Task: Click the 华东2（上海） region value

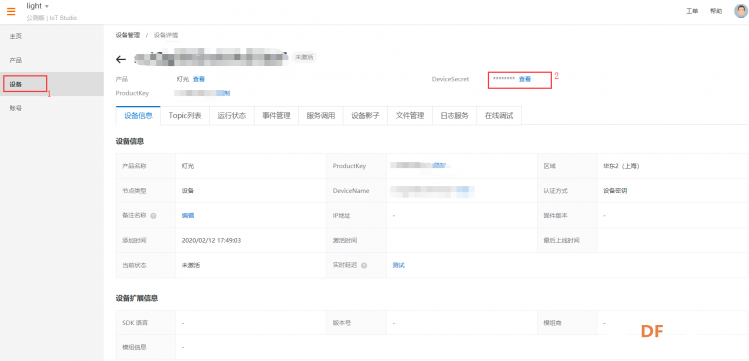Action: (621, 166)
